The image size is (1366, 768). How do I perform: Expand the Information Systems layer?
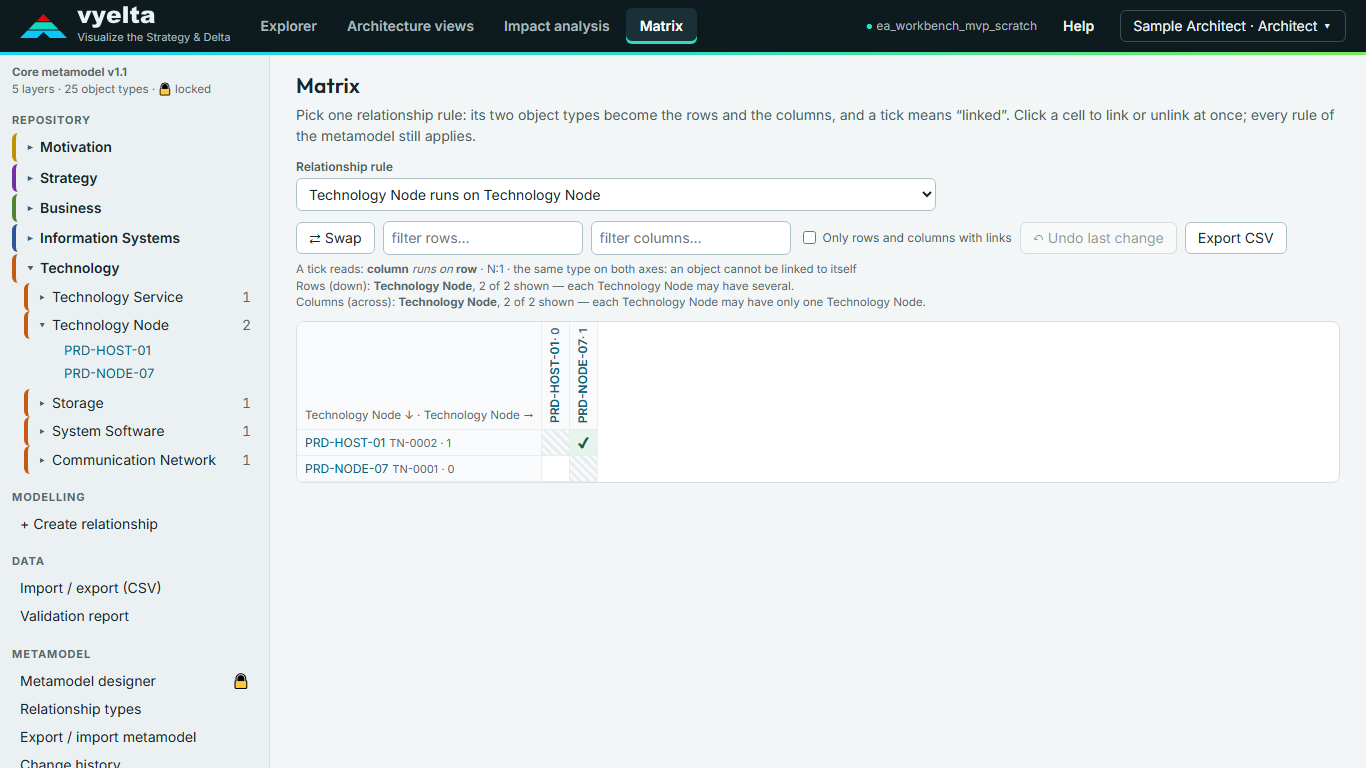[x=30, y=238]
